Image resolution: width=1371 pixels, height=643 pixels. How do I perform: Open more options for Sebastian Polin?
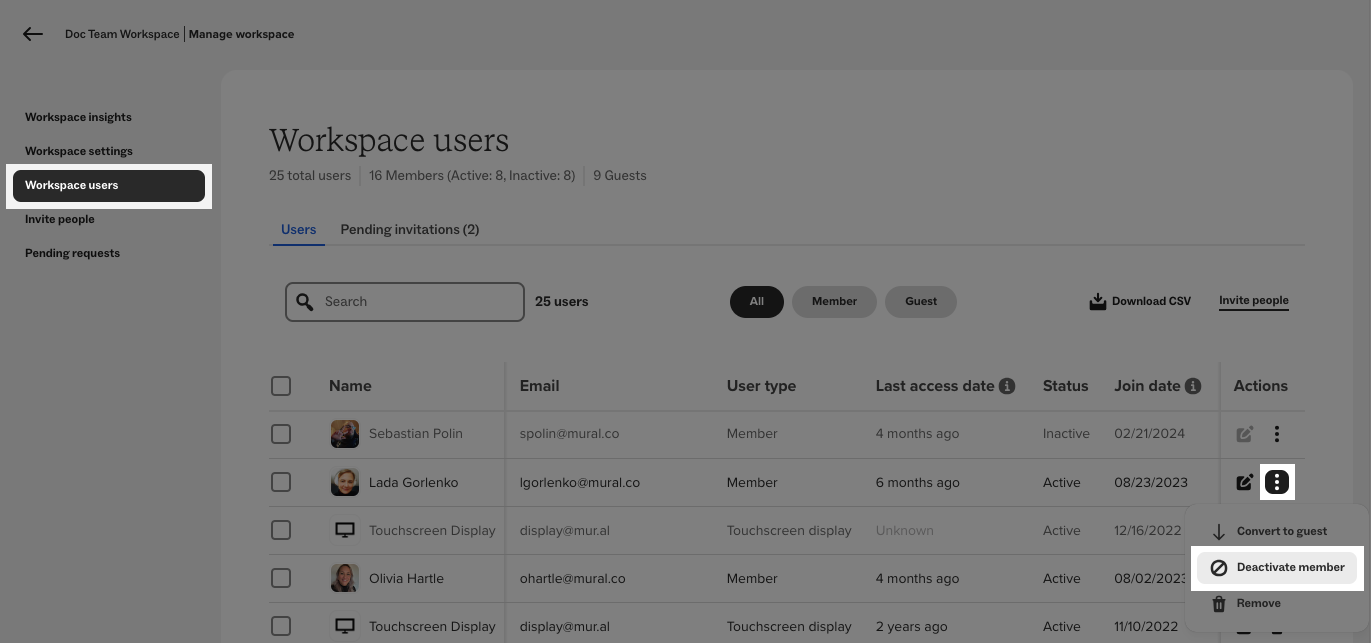click(1277, 434)
